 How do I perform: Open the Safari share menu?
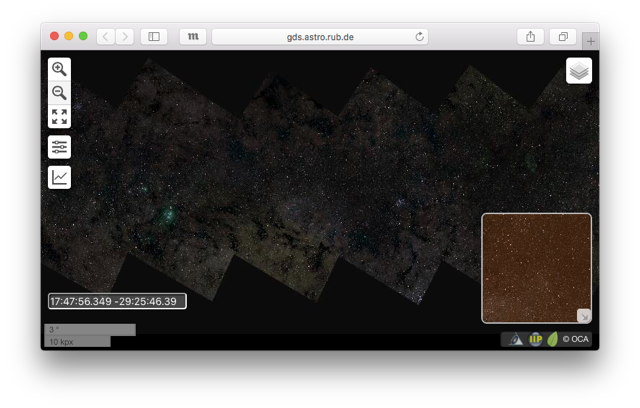[530, 36]
